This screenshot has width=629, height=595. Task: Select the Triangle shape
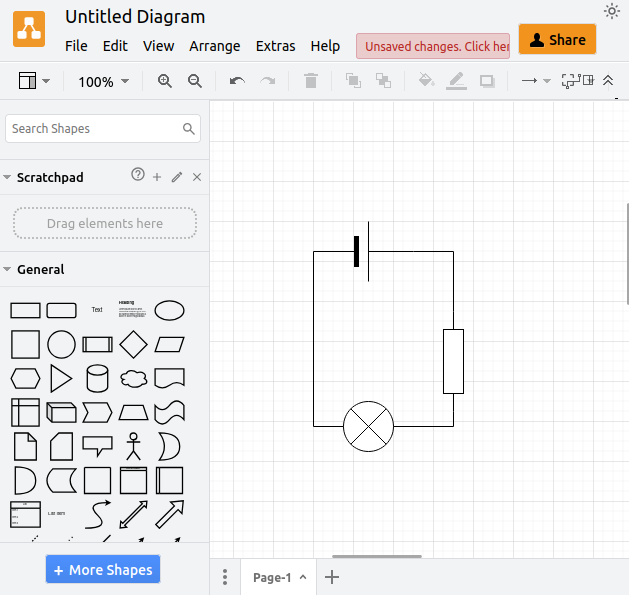tap(61, 378)
